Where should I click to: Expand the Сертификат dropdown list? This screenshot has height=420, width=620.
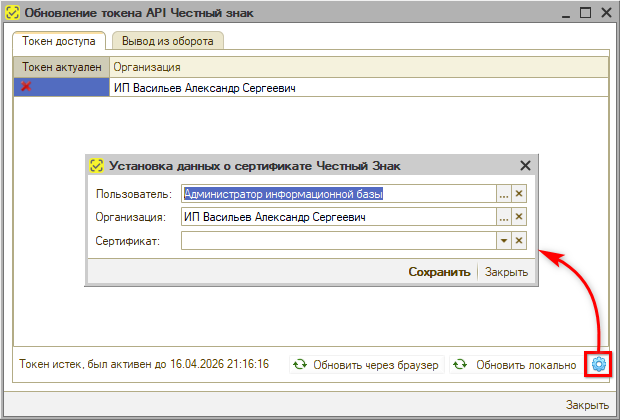pyautogui.click(x=504, y=240)
